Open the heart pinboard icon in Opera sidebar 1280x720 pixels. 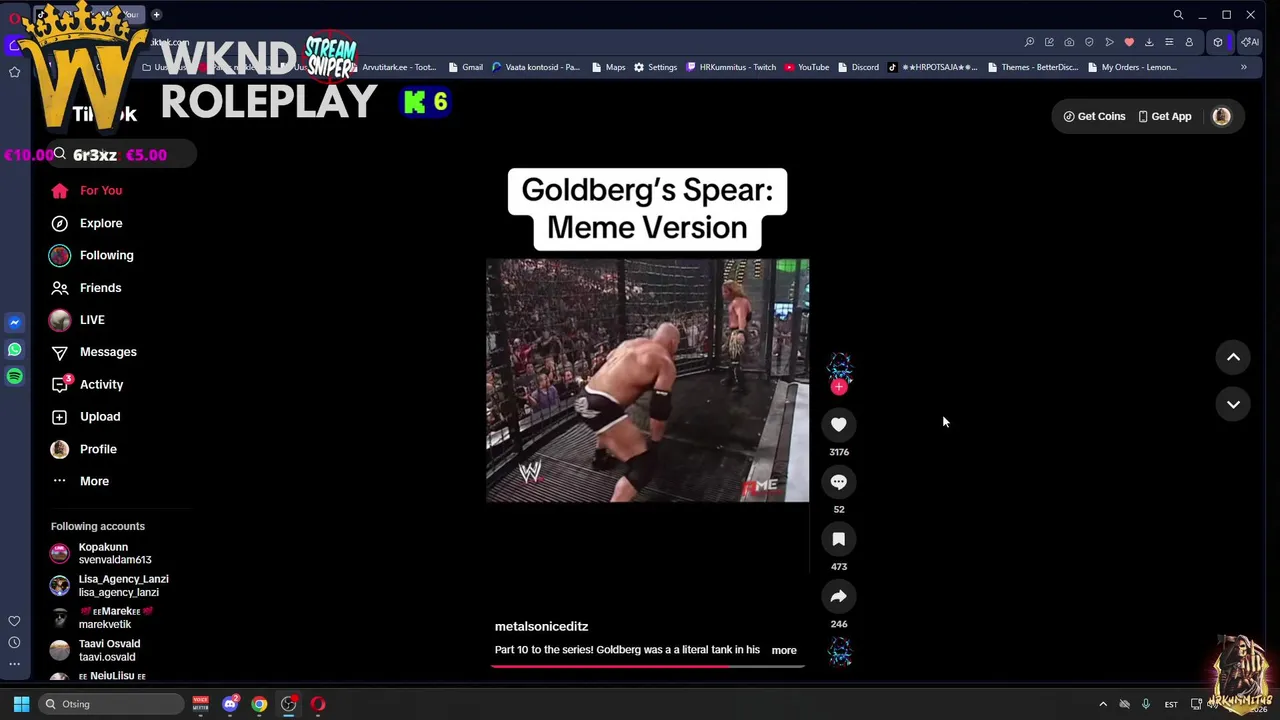tap(14, 621)
